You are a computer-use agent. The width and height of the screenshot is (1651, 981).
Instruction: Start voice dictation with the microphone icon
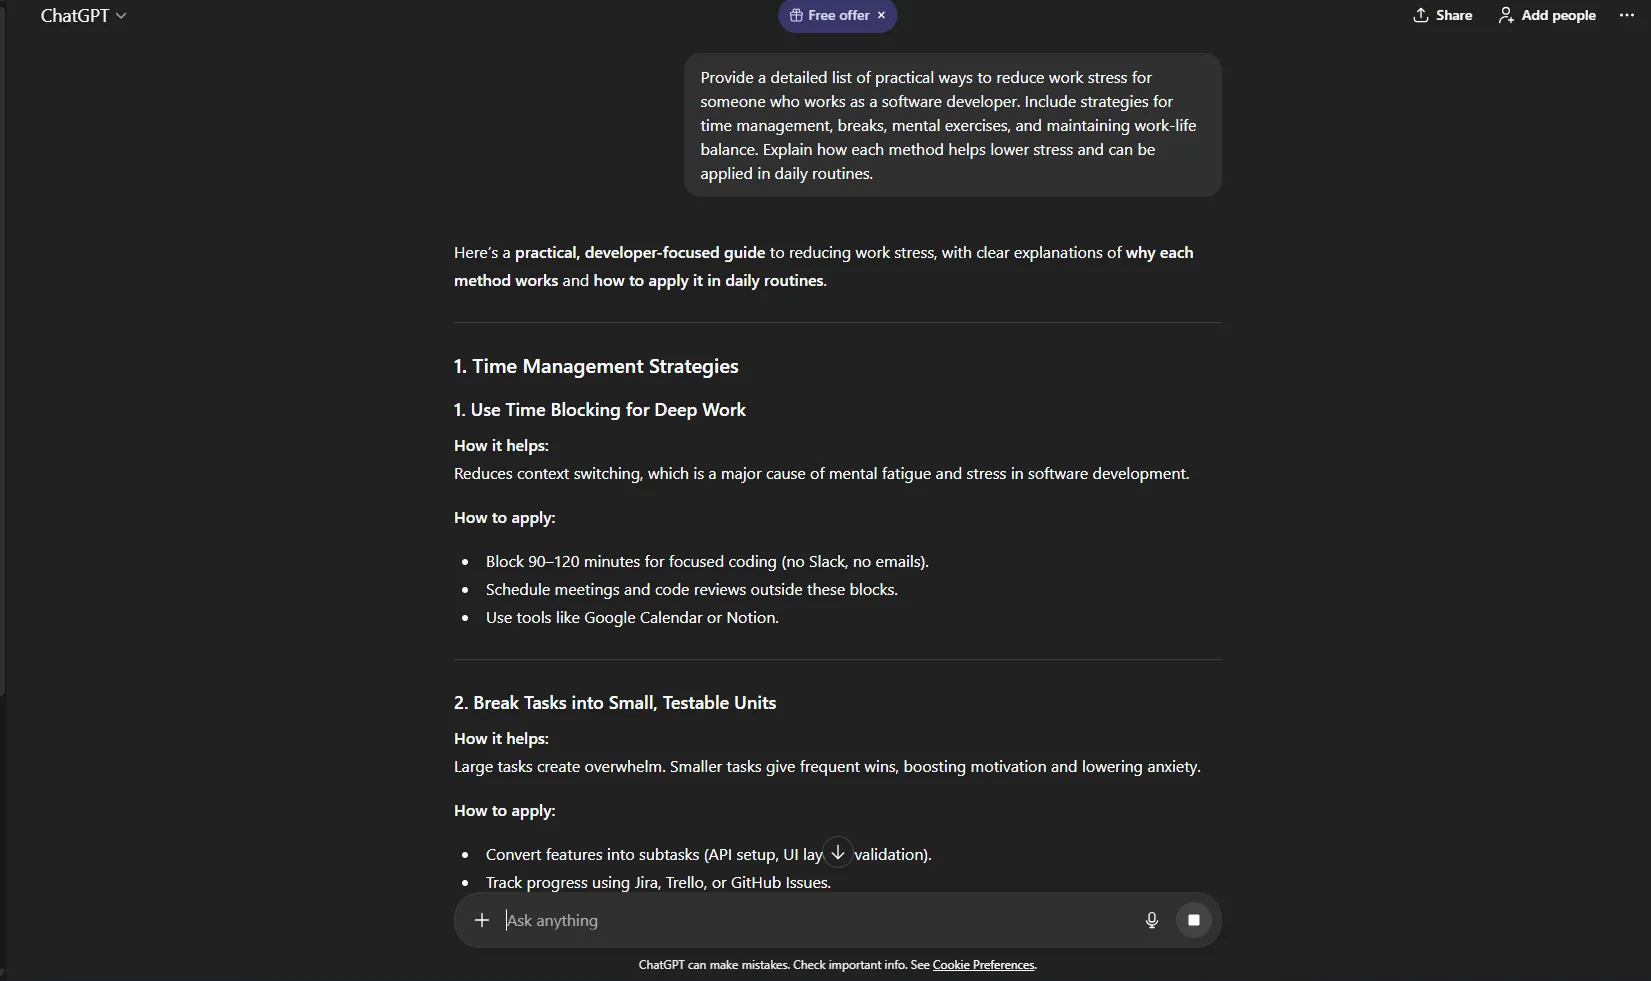1151,920
